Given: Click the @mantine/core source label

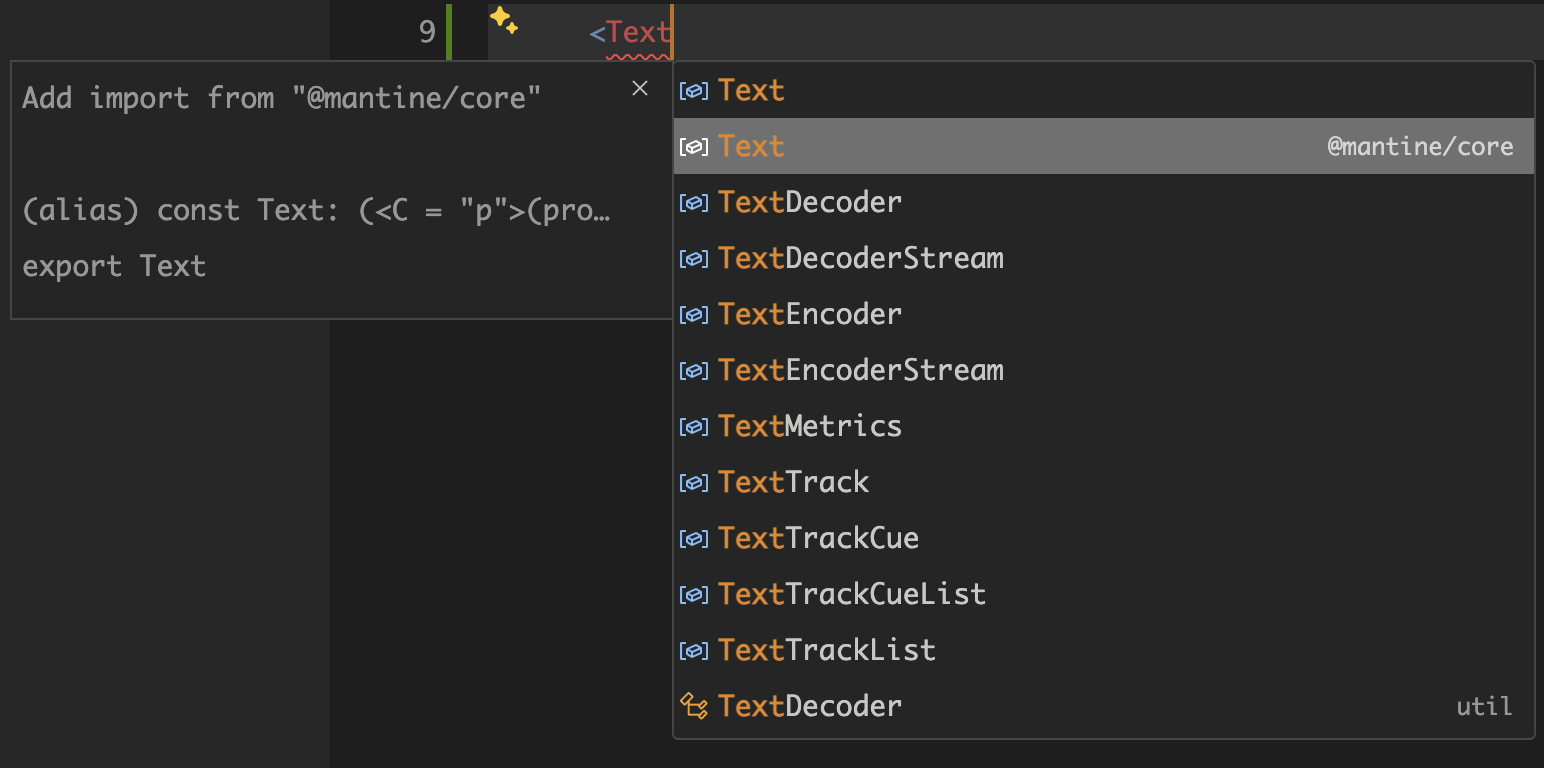Looking at the screenshot, I should point(1420,147).
